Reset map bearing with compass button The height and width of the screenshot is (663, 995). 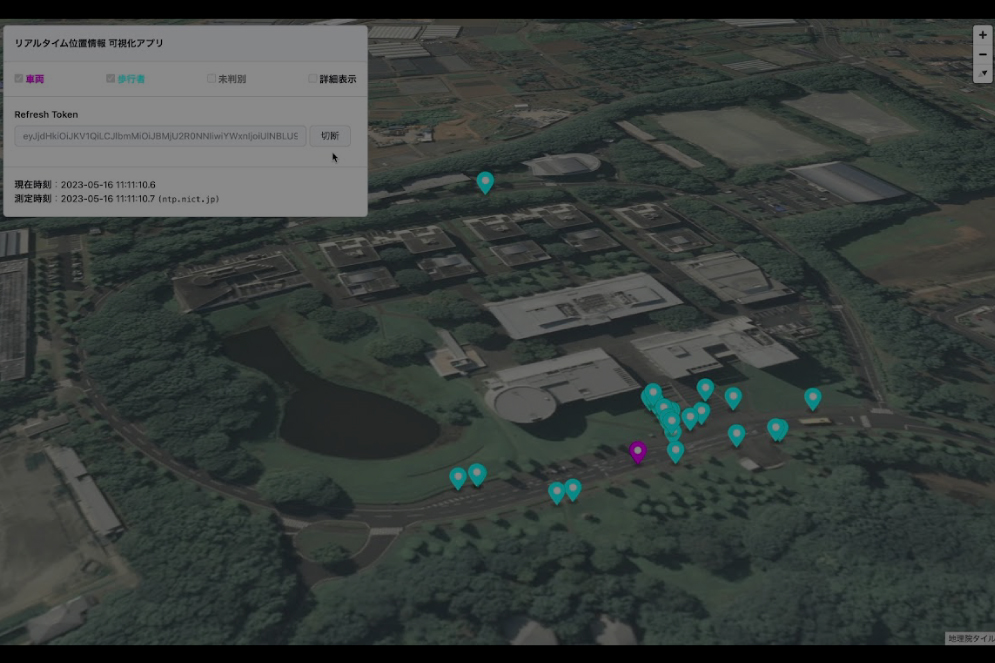[982, 74]
